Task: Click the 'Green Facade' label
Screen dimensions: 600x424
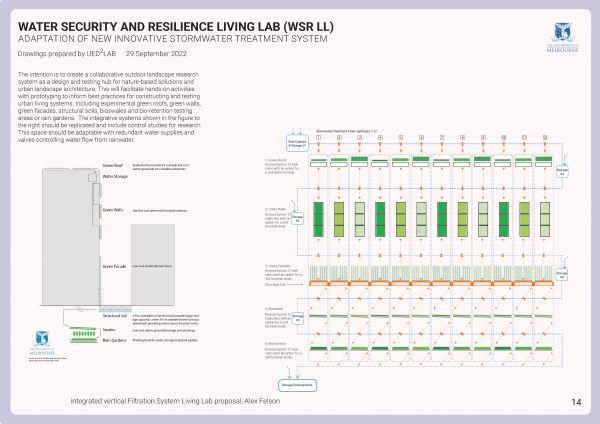Action: [114, 266]
